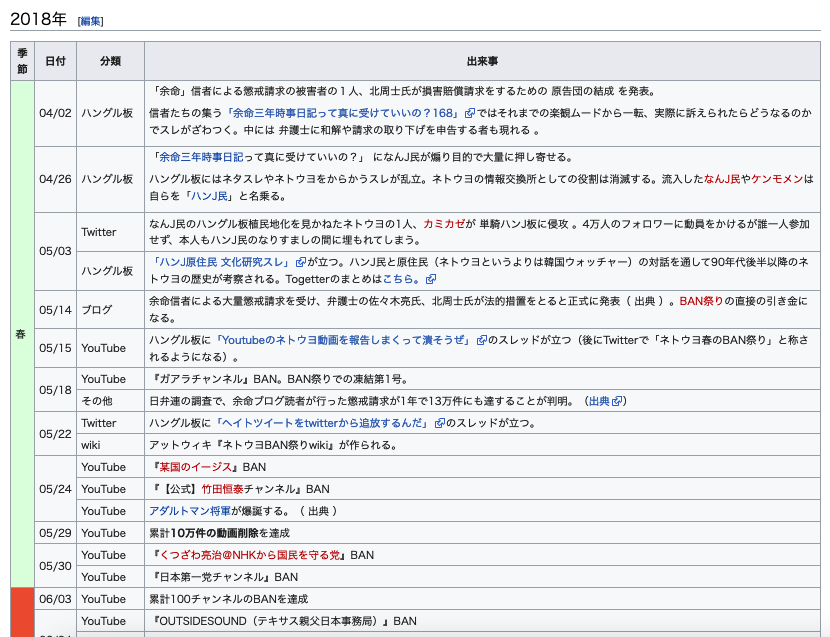The width and height of the screenshot is (830, 637).
Task: Click Twitter category cell in the 05/22 row
Action: [x=111, y=423]
